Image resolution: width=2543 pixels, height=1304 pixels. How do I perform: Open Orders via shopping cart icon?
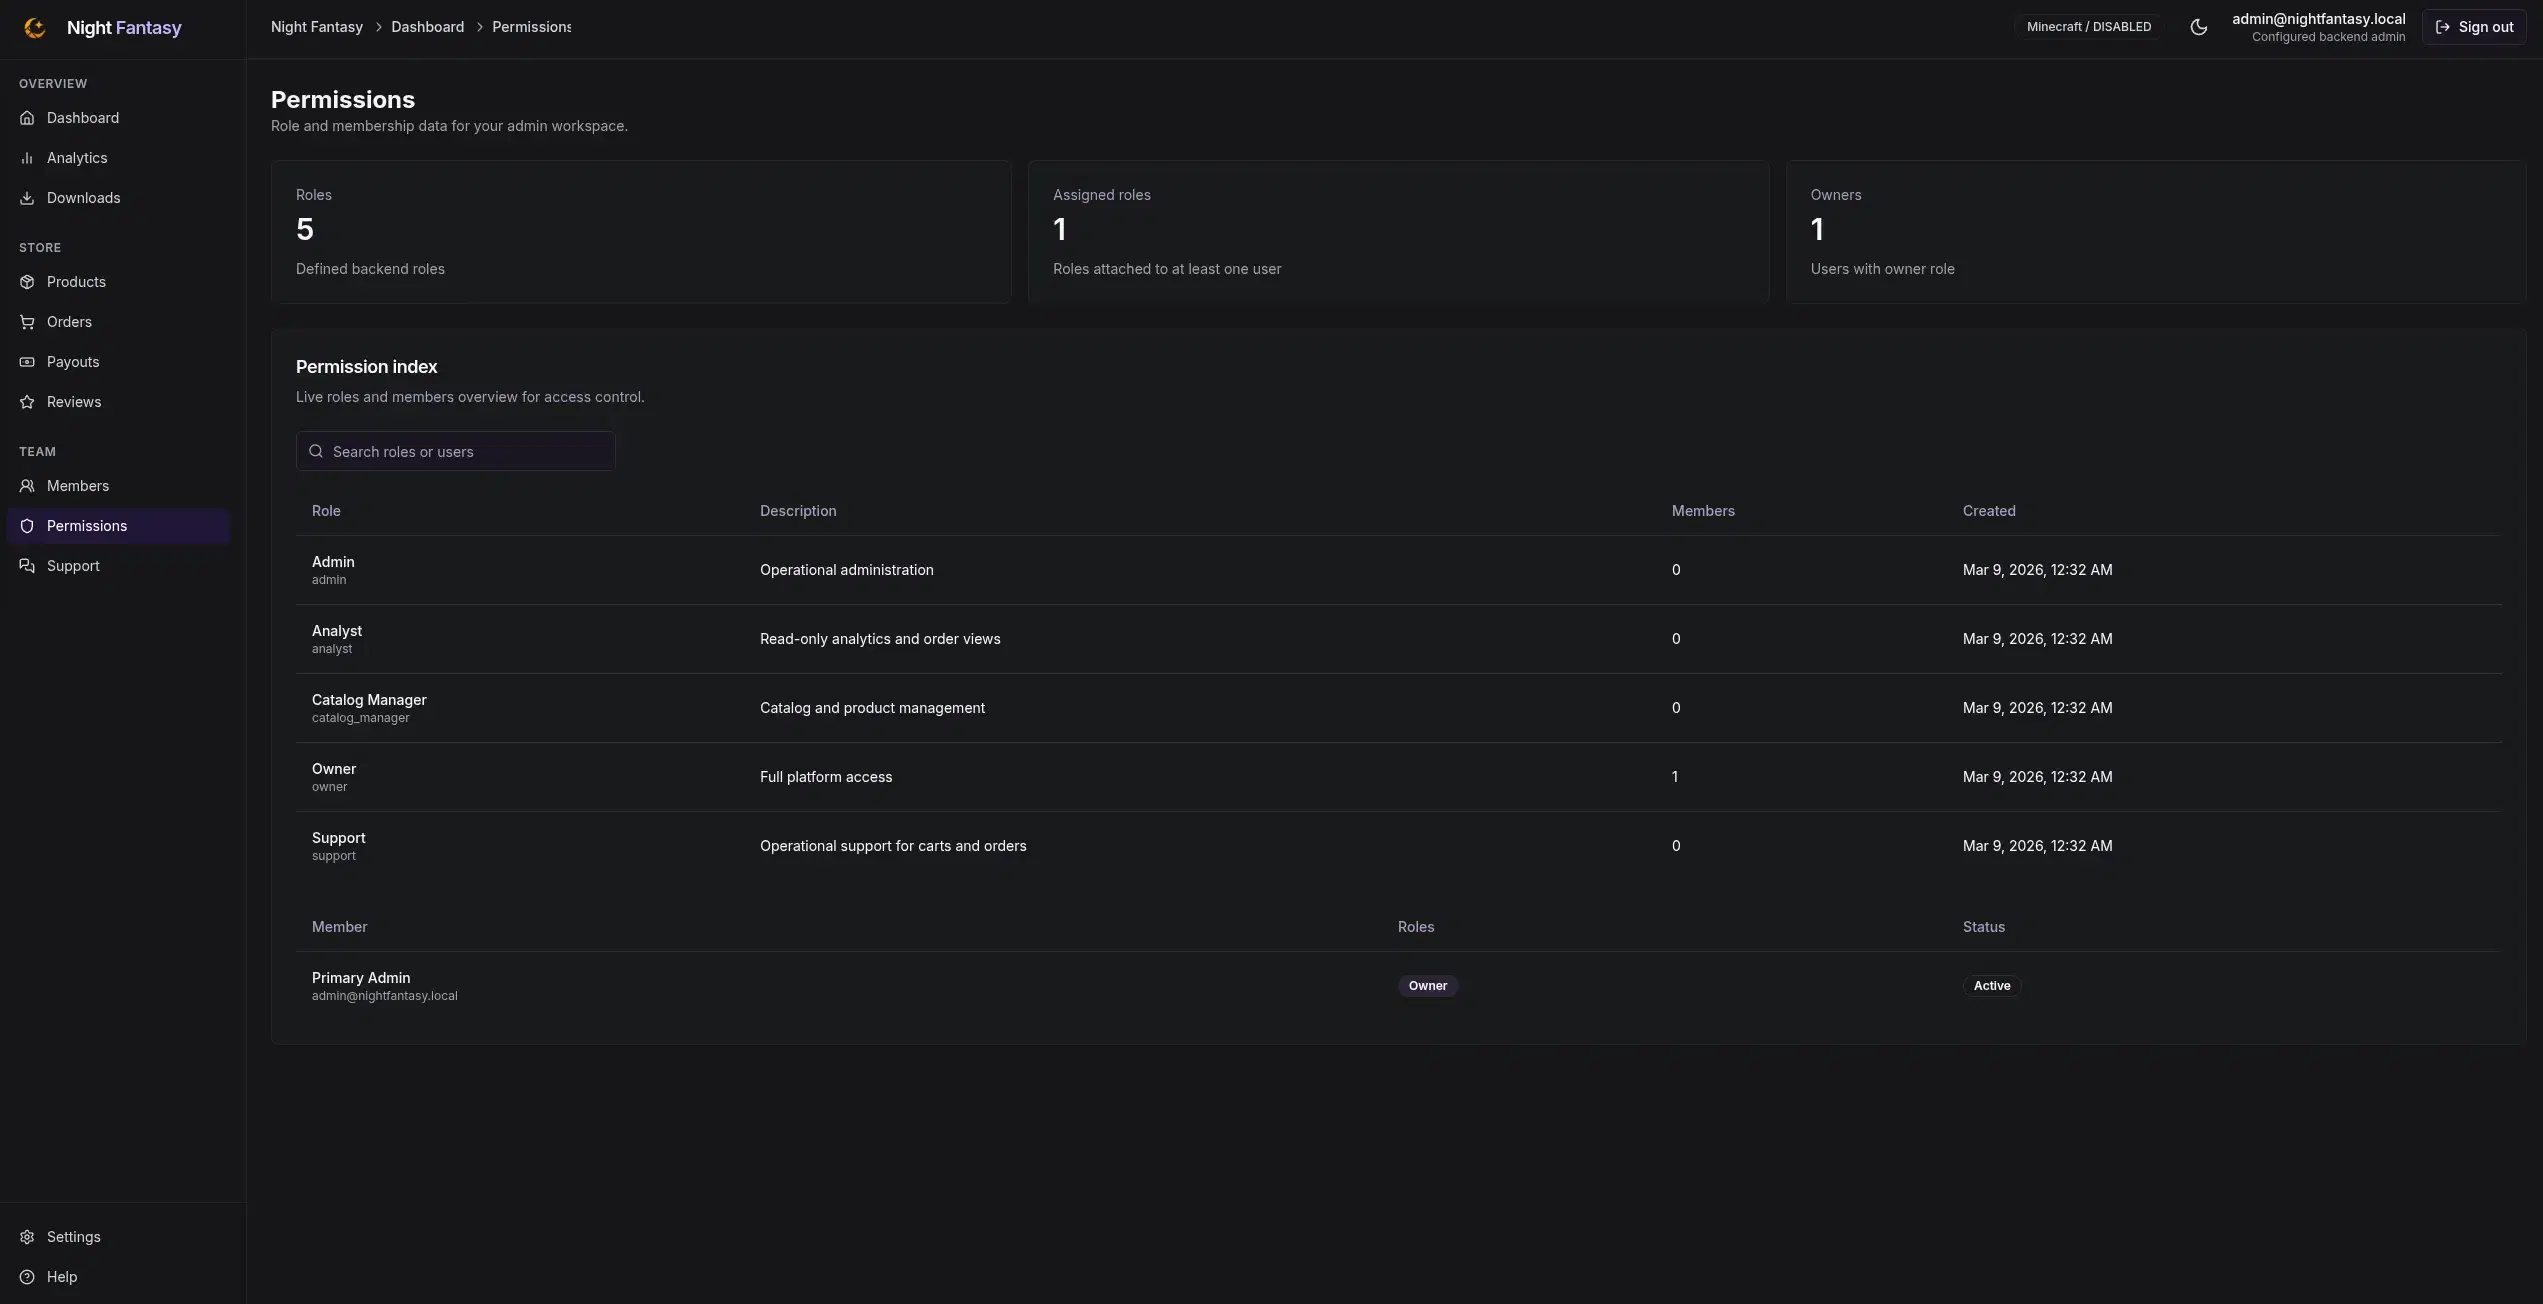click(x=27, y=322)
